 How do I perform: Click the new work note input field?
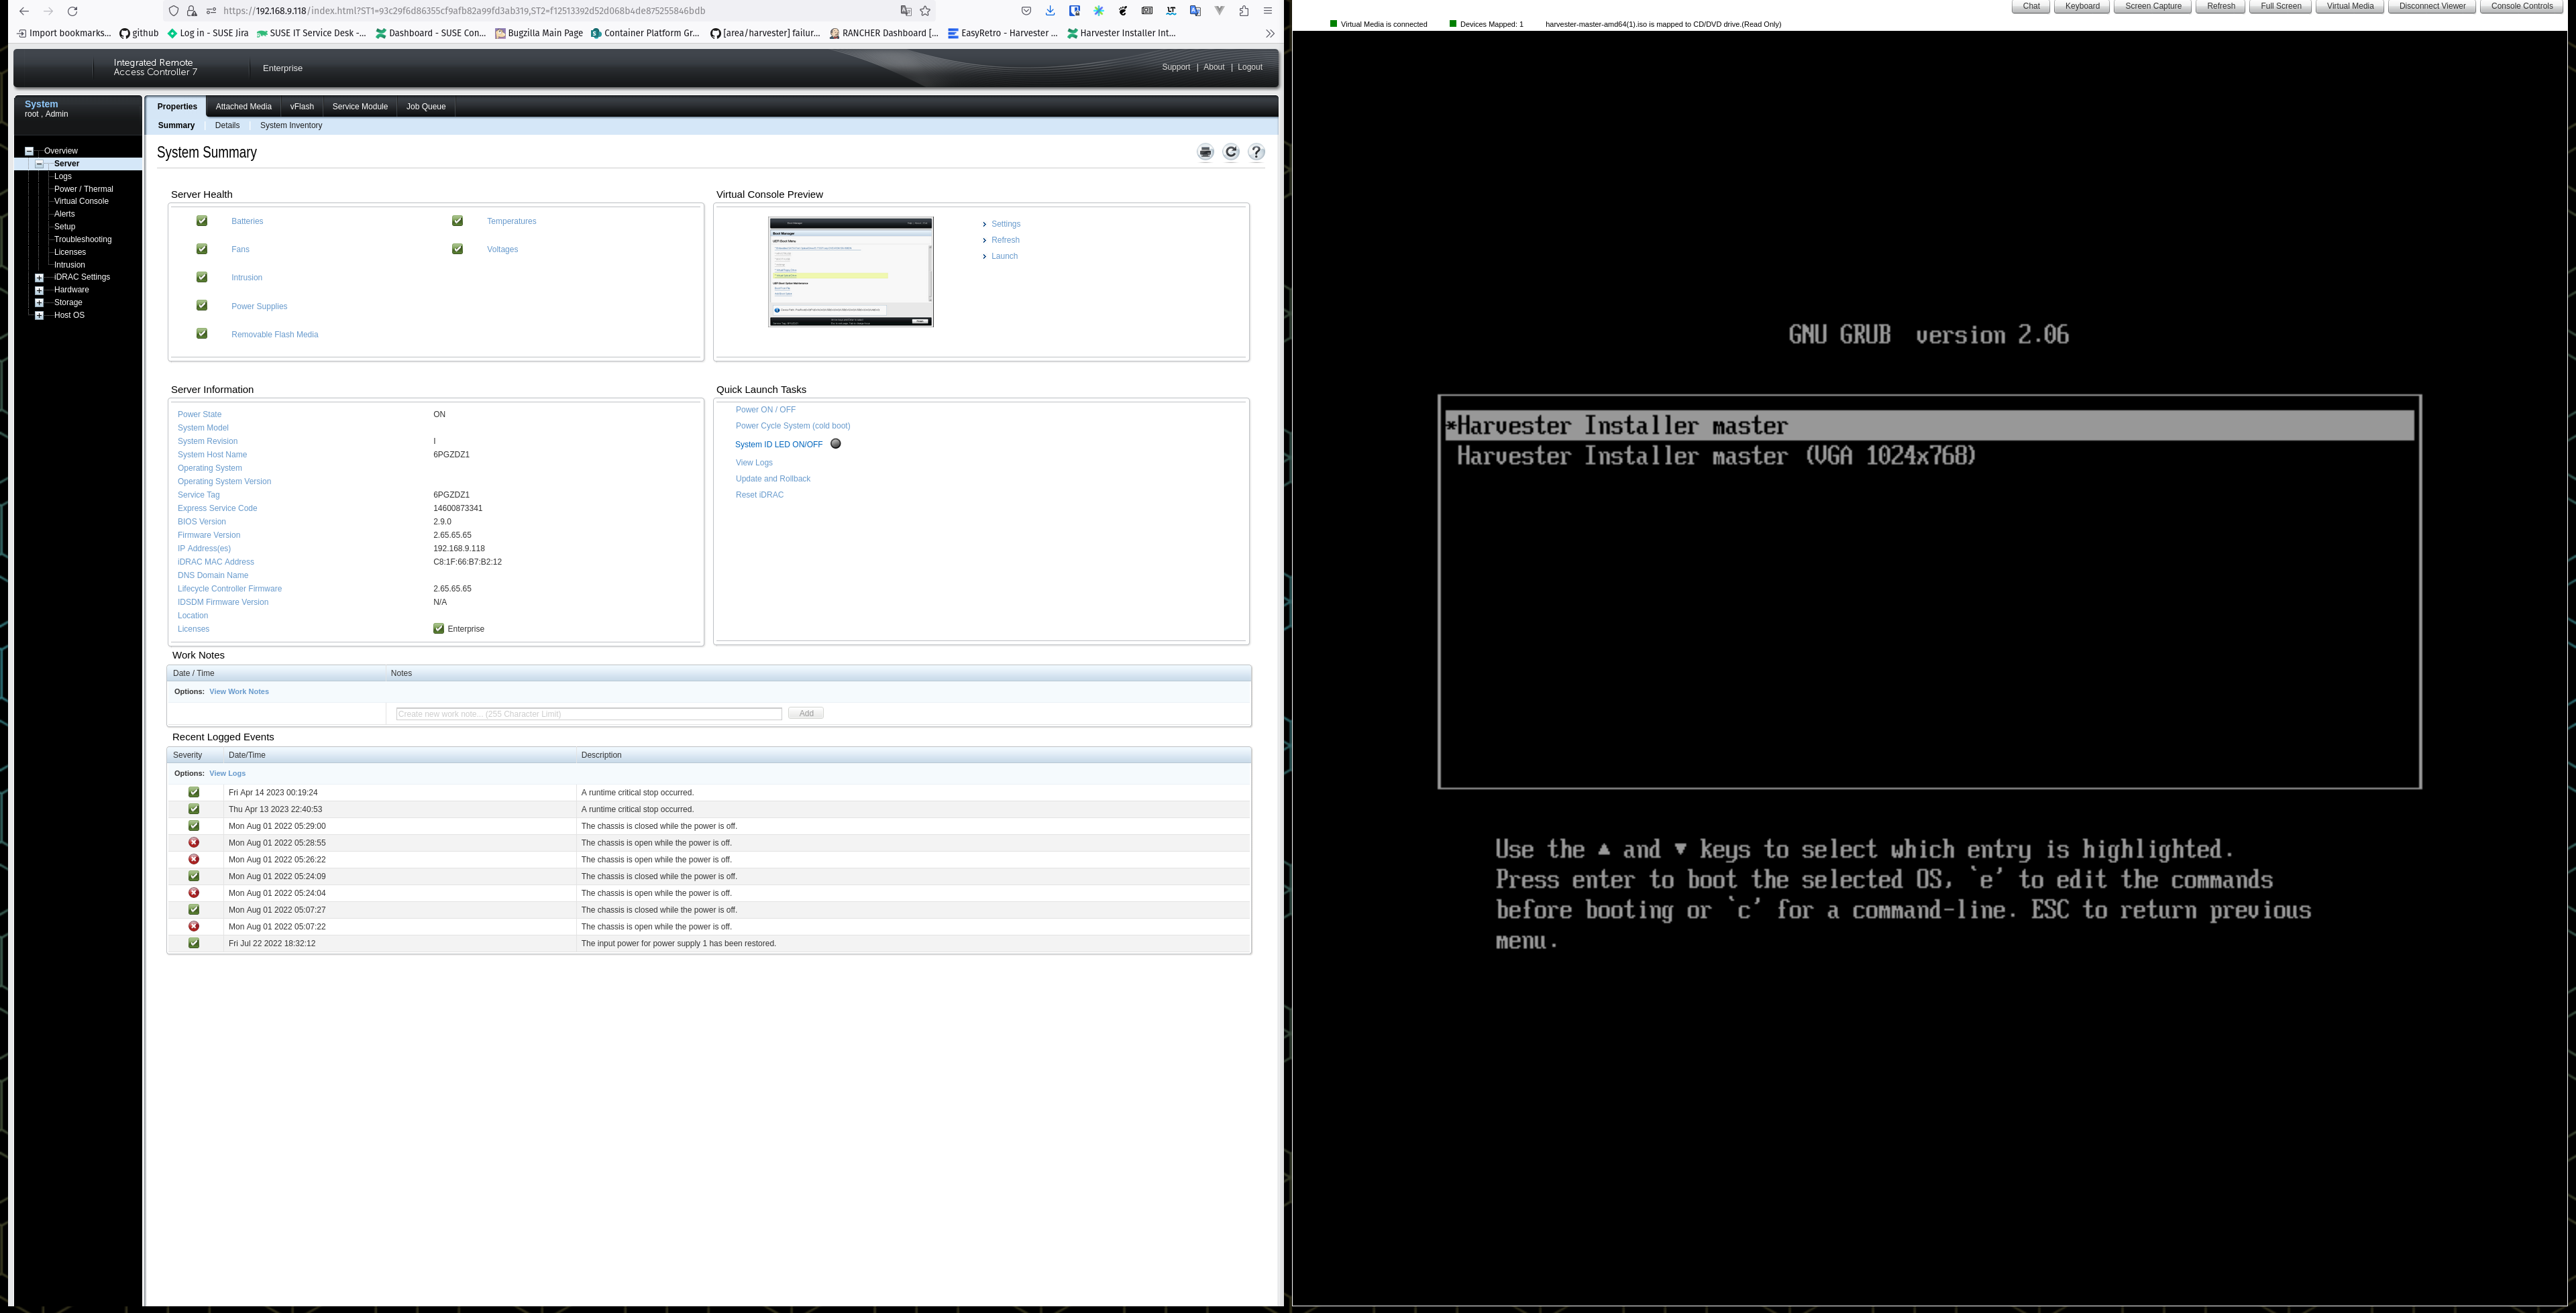(x=588, y=713)
